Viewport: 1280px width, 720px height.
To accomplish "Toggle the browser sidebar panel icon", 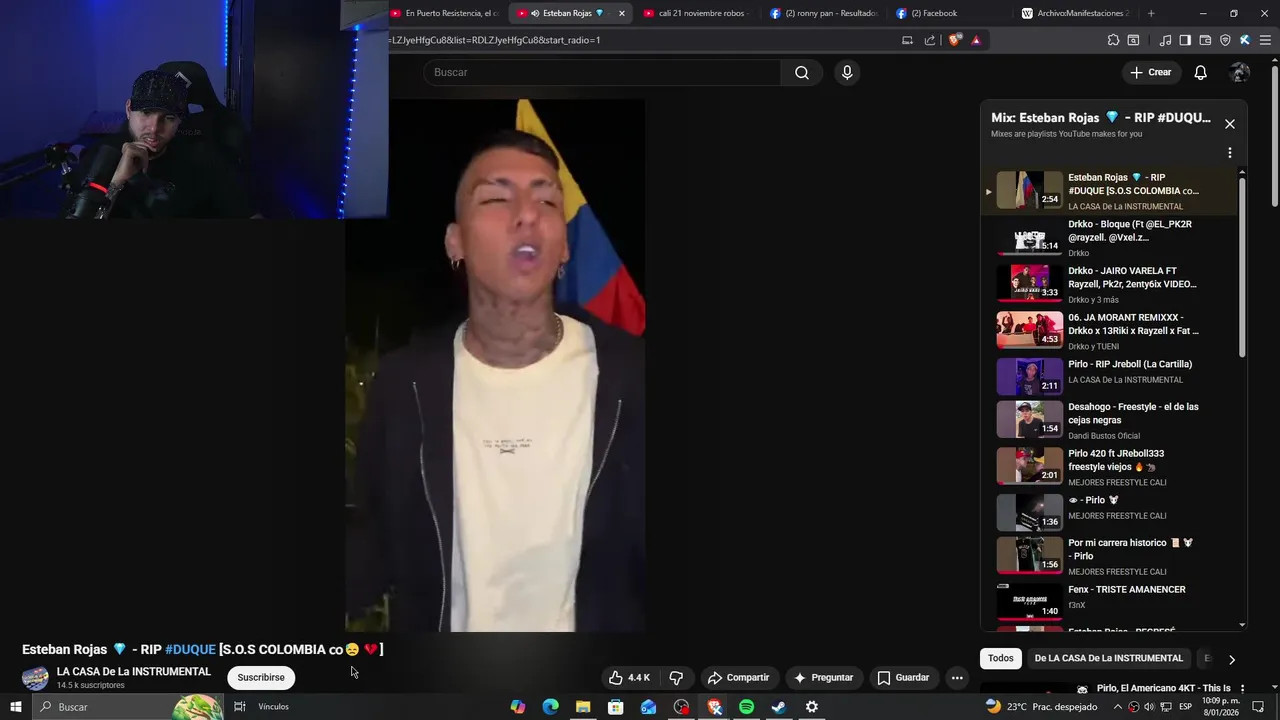I will pos(1185,40).
